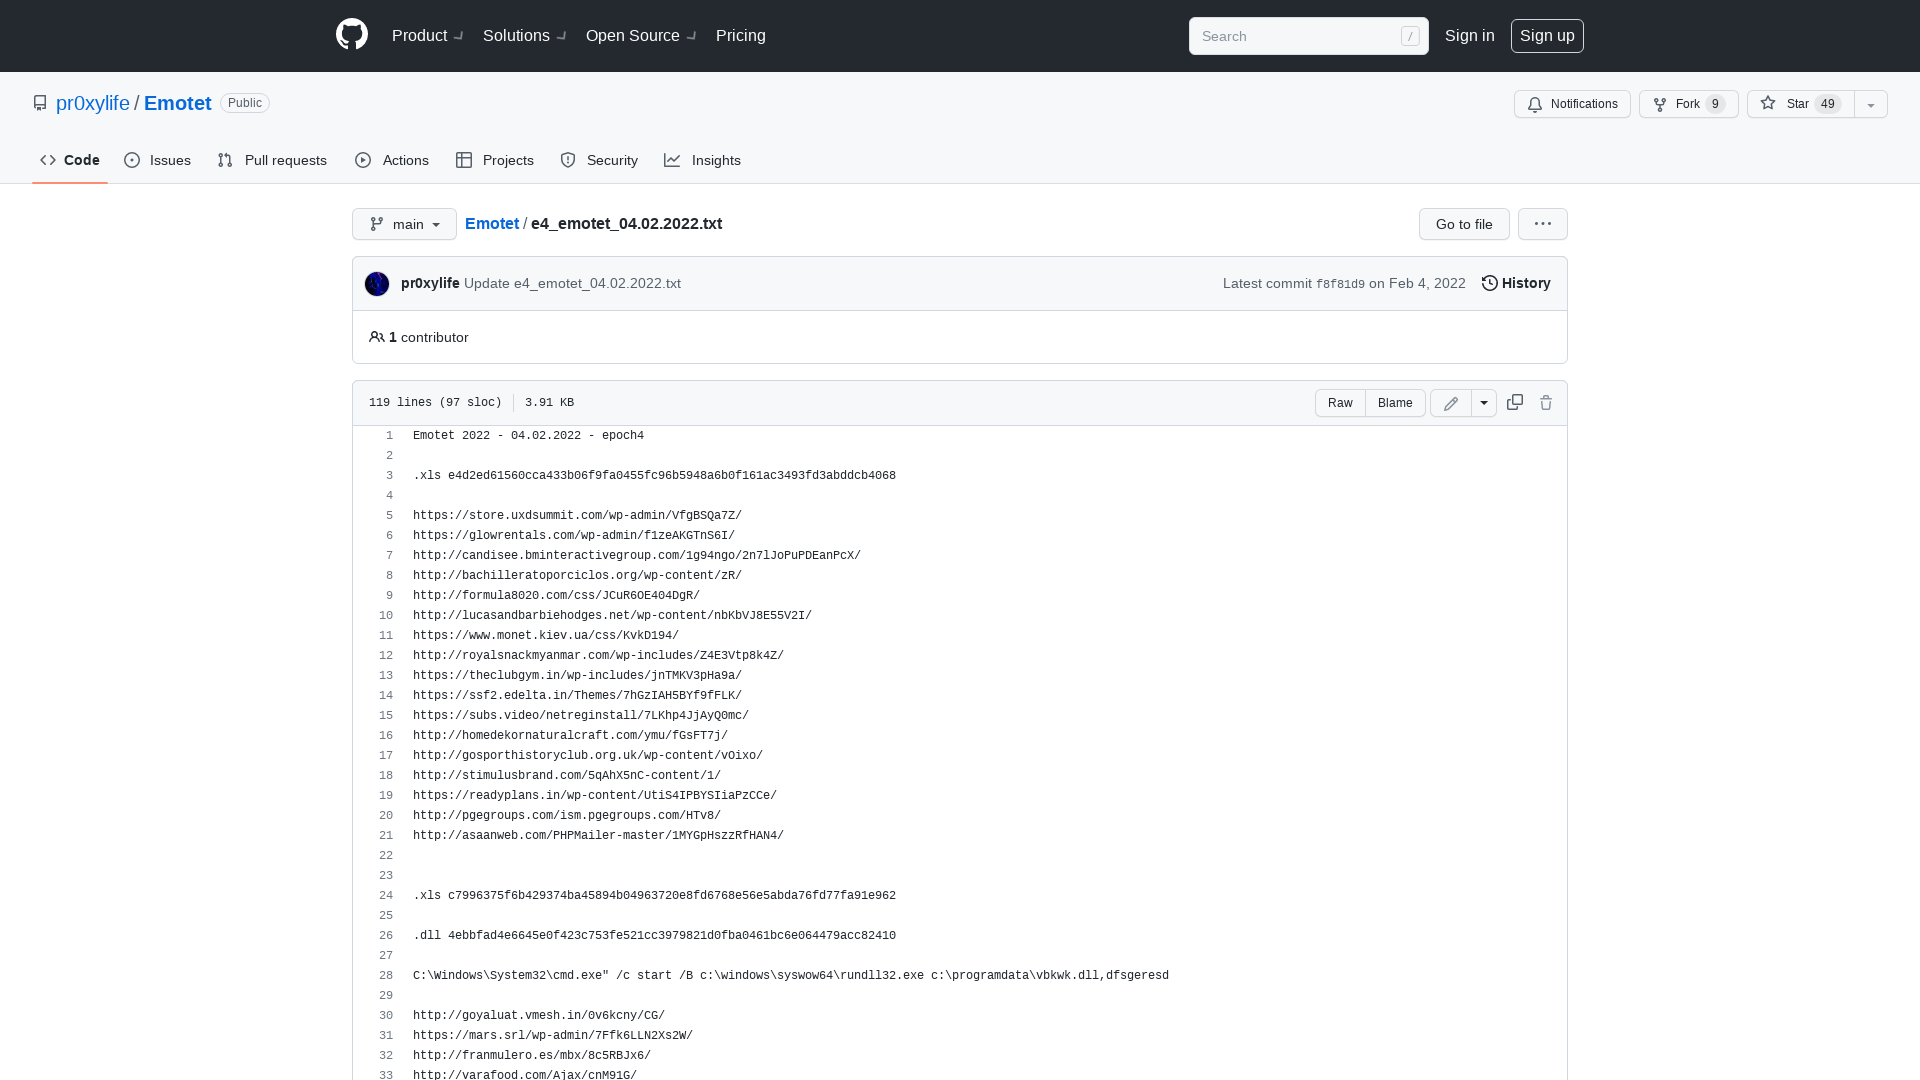1920x1080 pixels.
Task: Click the delete file trash icon
Action: [x=1546, y=402]
